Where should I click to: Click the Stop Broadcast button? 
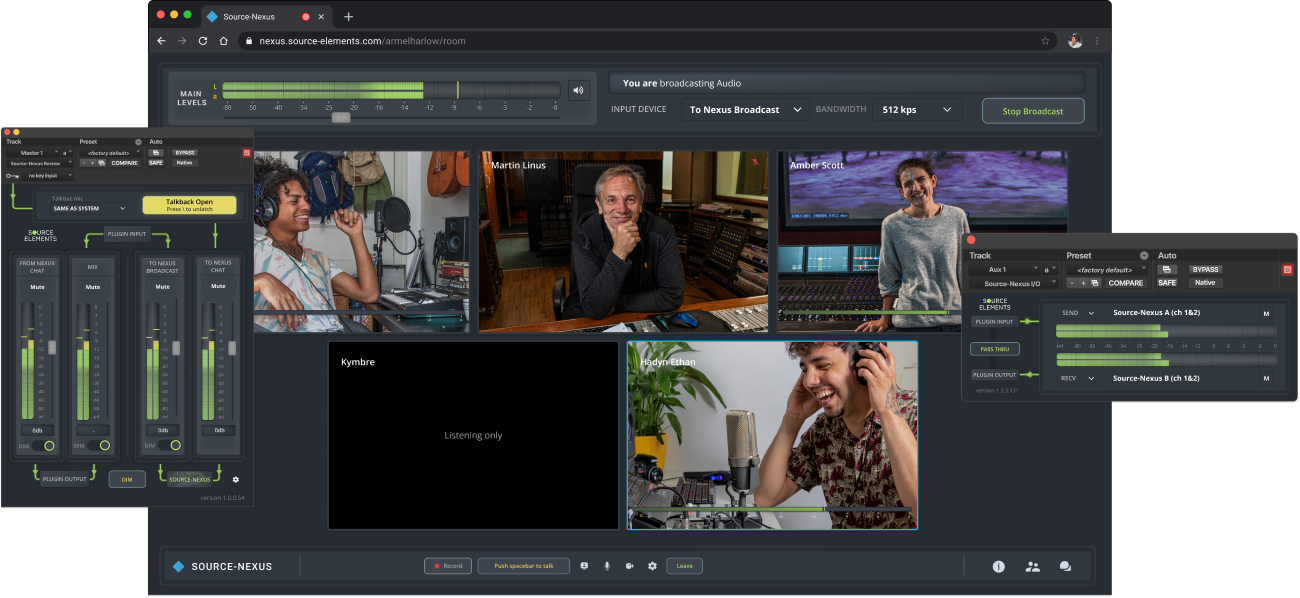click(x=1033, y=110)
